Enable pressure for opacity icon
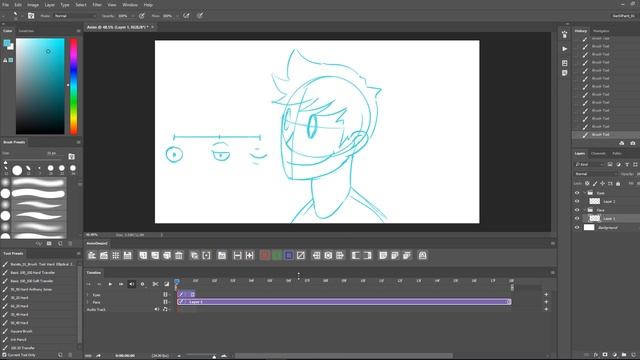 click(142, 16)
